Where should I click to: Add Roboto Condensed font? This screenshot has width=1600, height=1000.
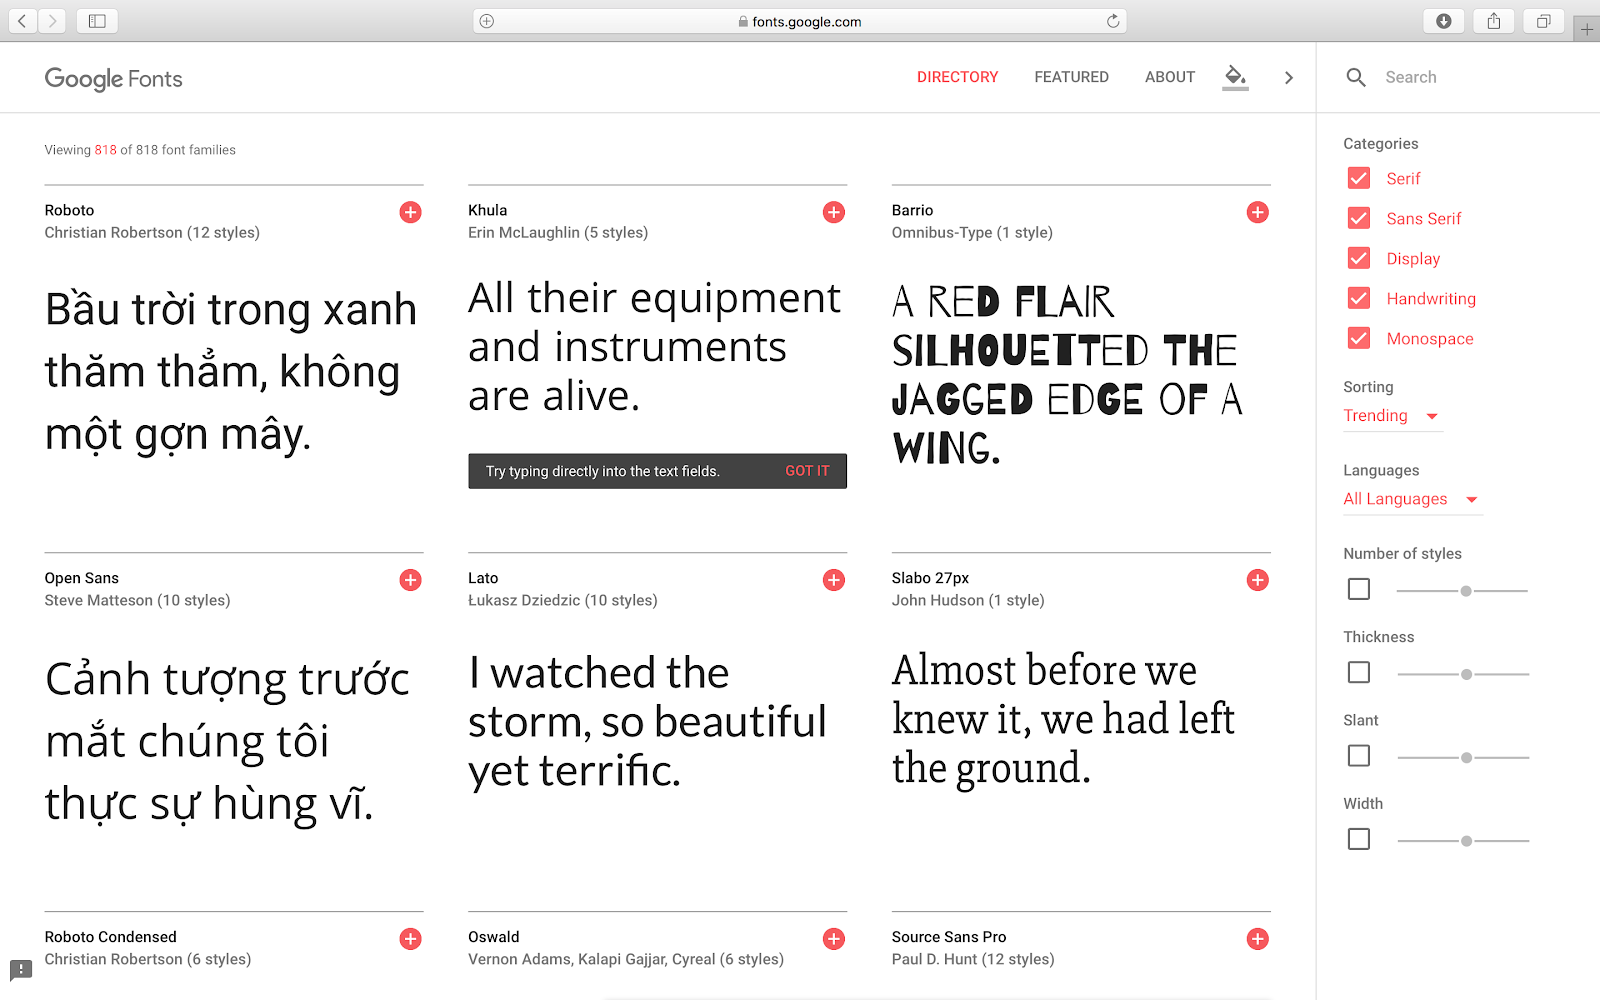[410, 939]
